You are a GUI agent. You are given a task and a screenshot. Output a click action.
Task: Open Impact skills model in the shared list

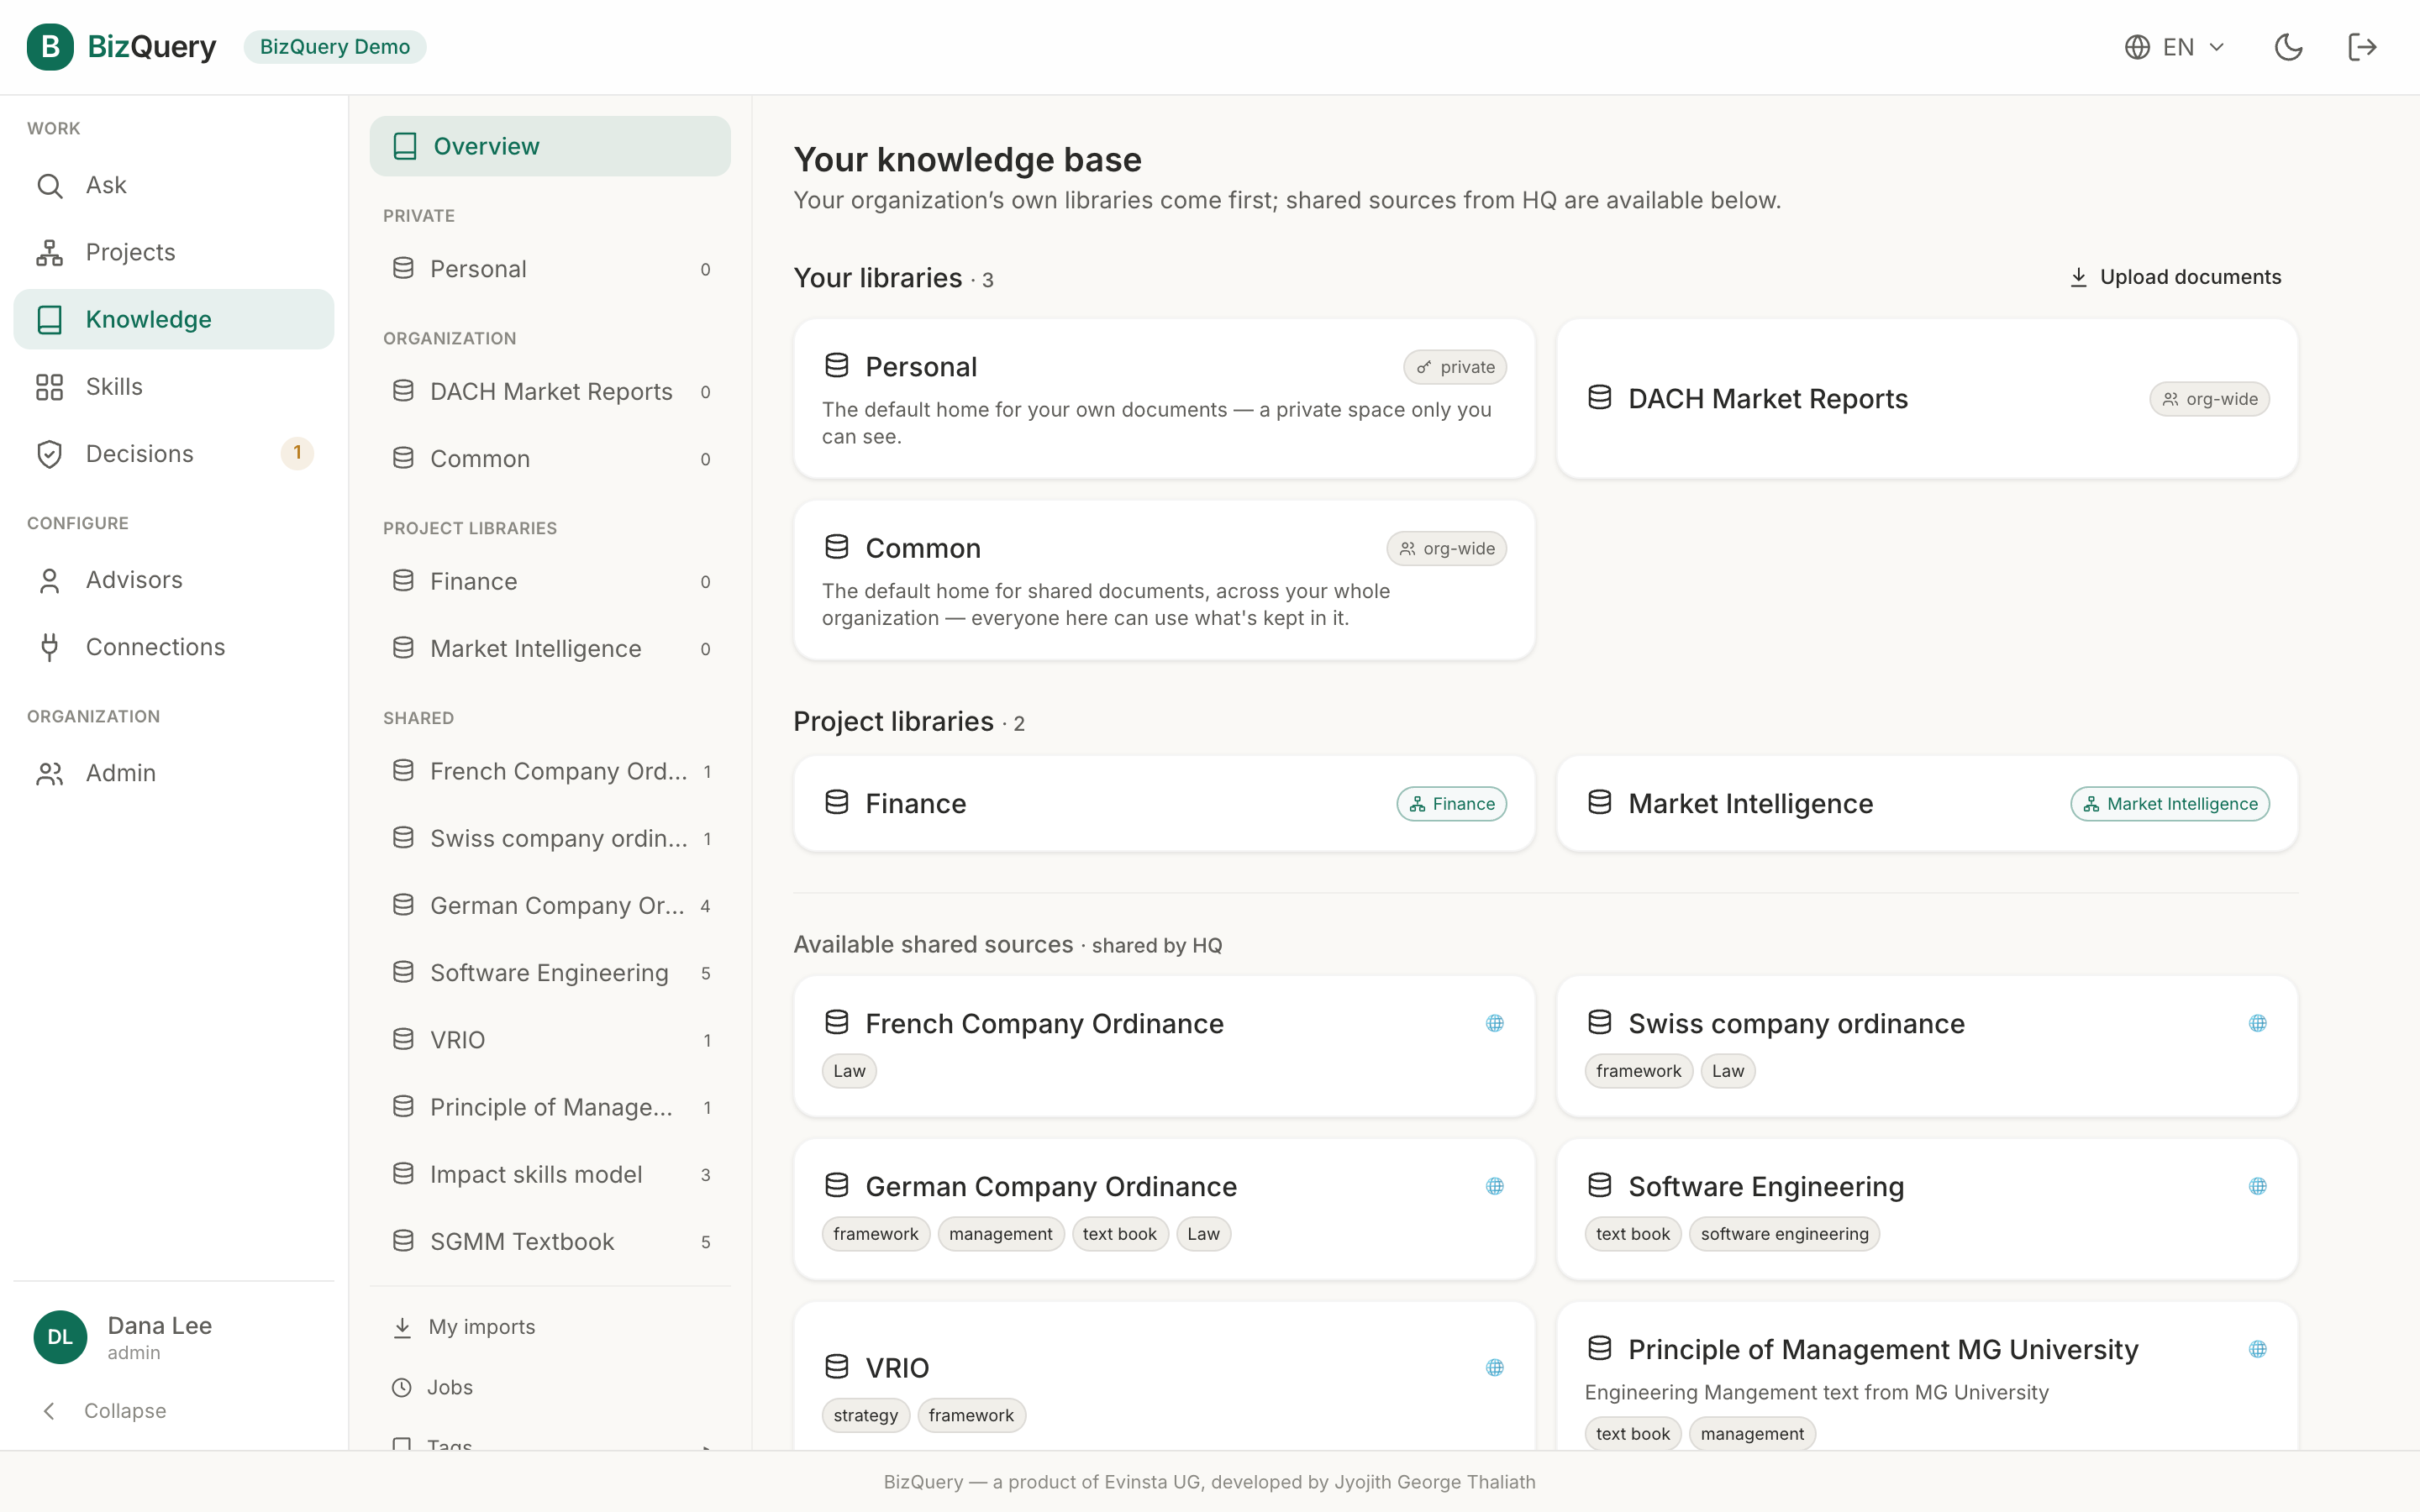pos(550,1174)
